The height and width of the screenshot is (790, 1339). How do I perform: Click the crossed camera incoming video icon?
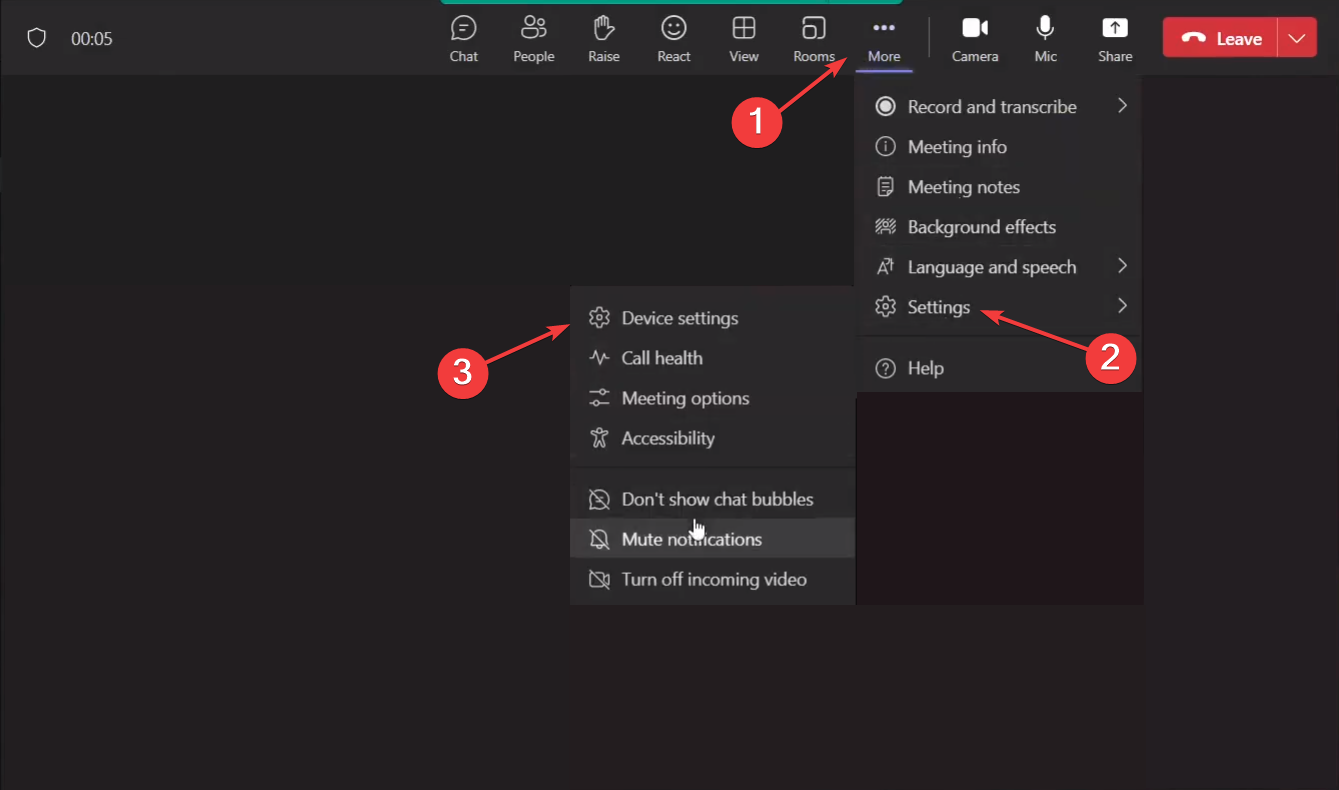pyautogui.click(x=599, y=579)
